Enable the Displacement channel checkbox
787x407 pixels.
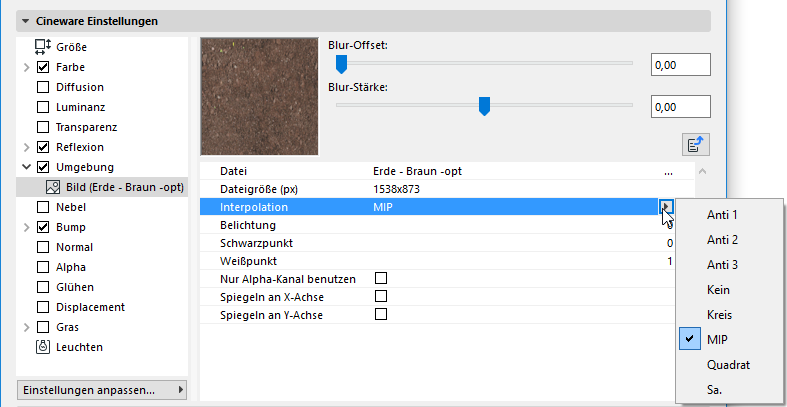tap(43, 307)
